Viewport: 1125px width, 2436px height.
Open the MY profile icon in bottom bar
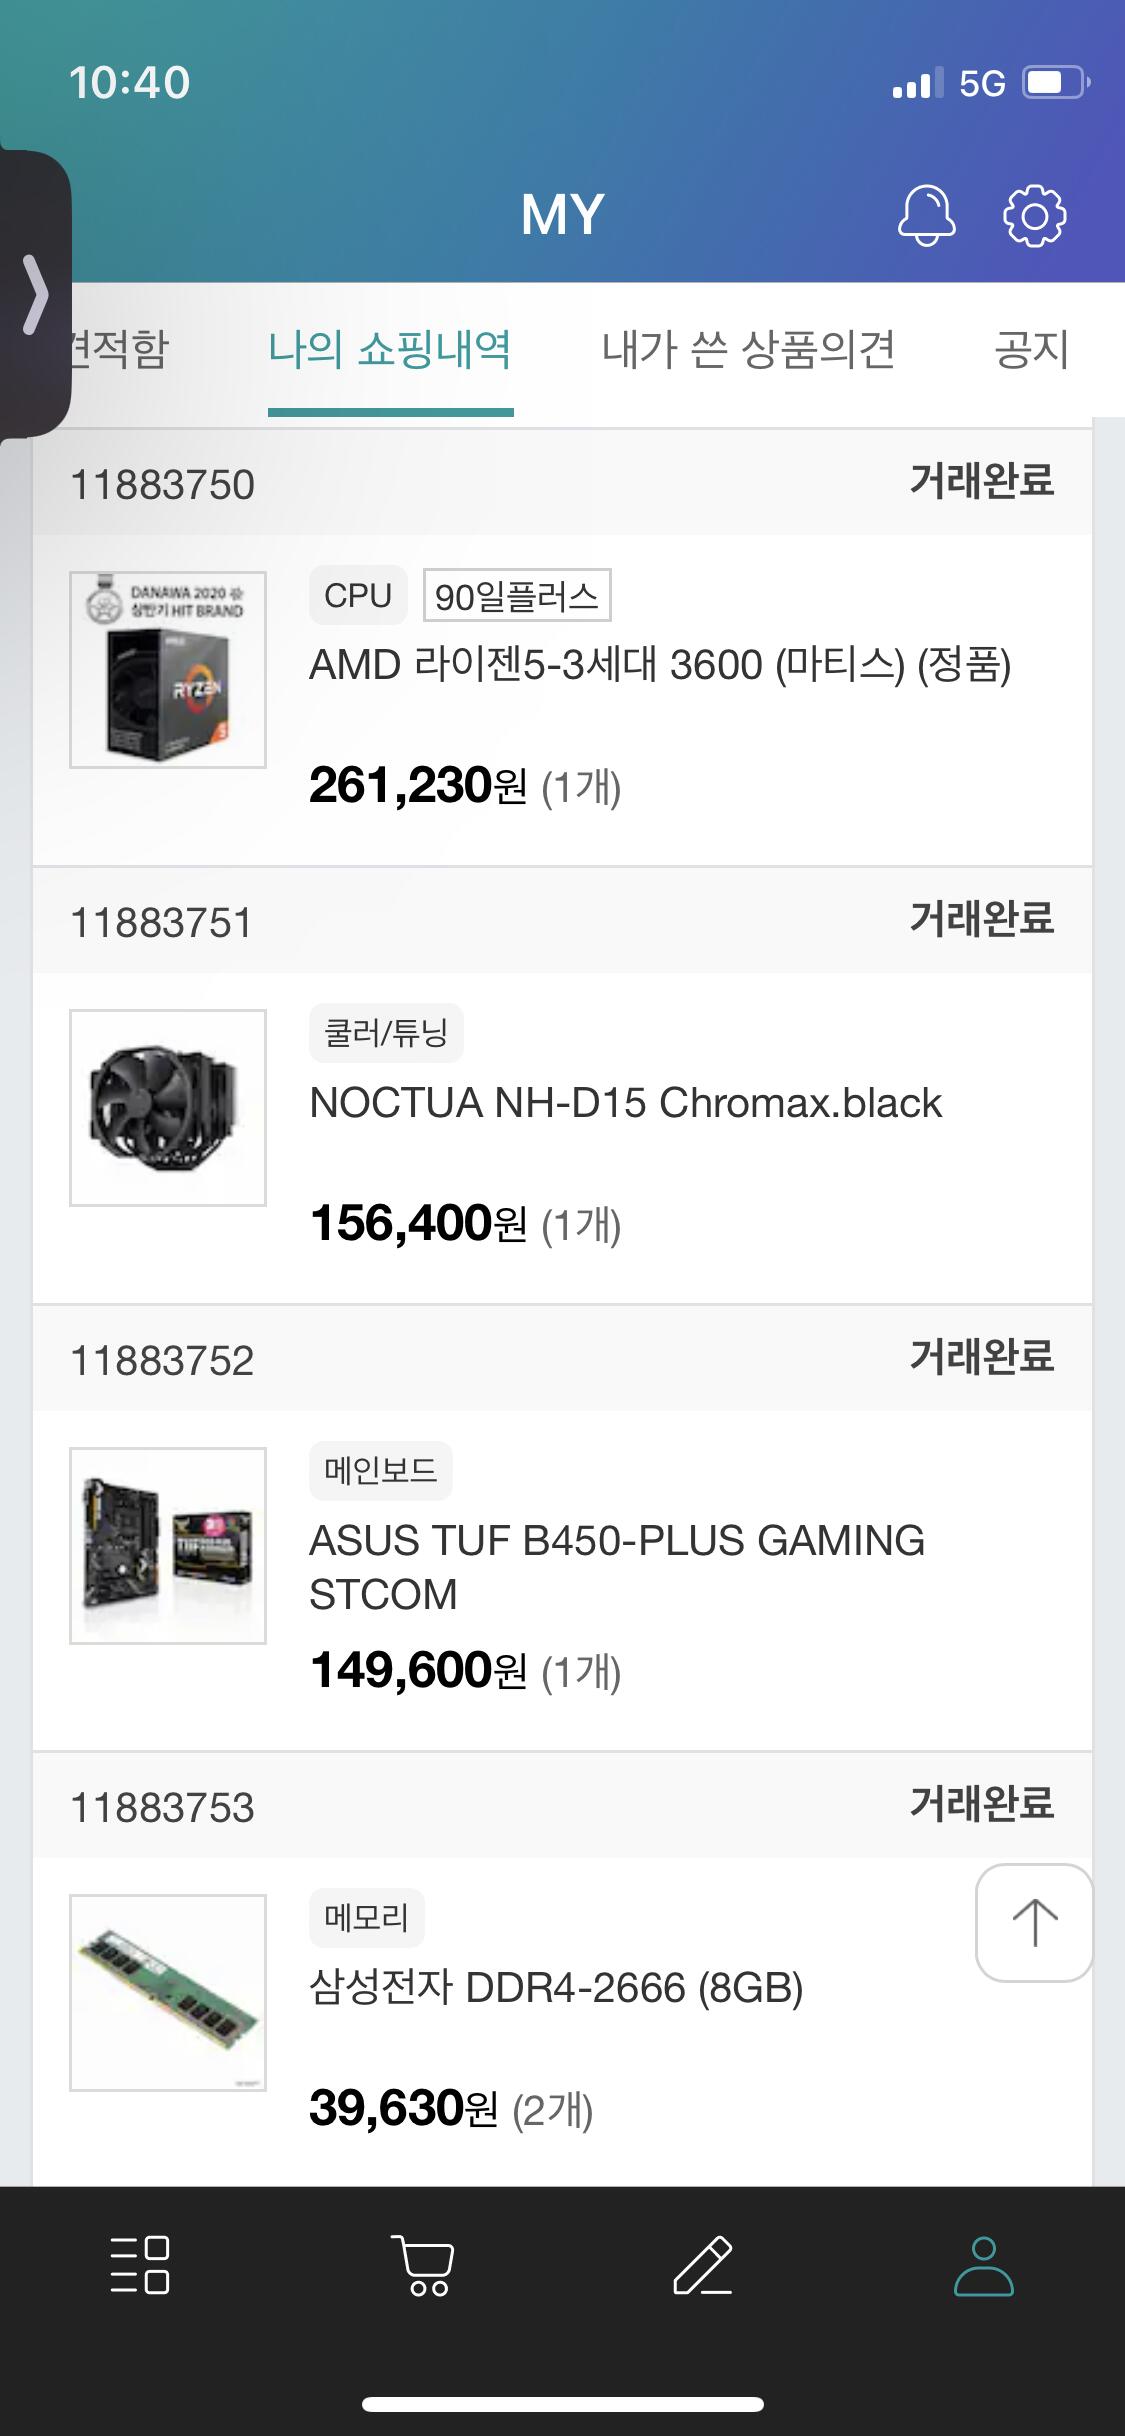click(x=984, y=2264)
